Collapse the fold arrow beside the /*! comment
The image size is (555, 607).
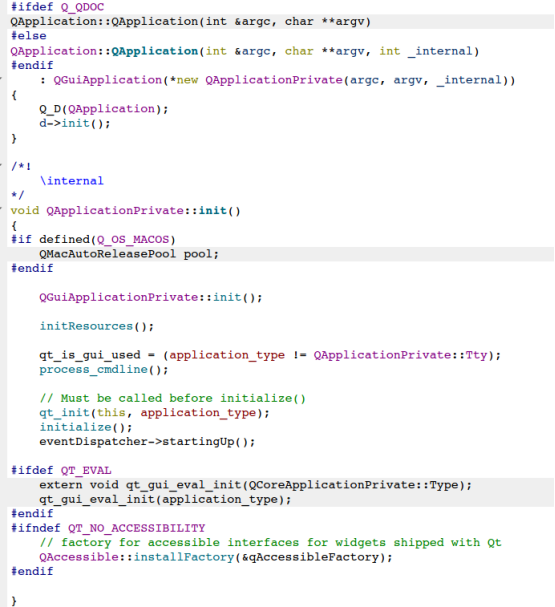pyautogui.click(x=1, y=166)
